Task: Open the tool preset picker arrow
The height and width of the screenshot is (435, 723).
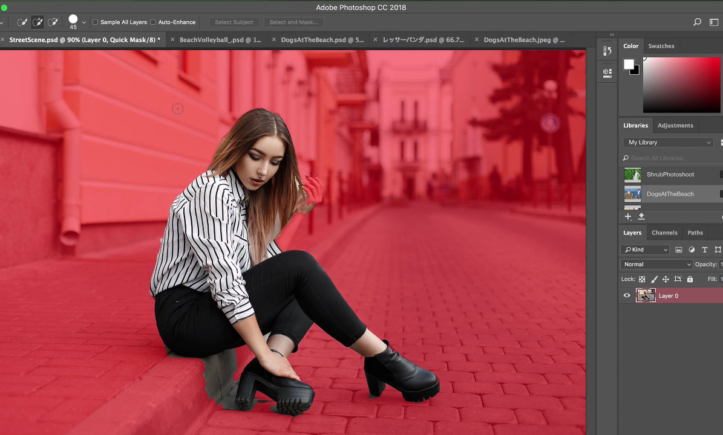Action: 2,22
